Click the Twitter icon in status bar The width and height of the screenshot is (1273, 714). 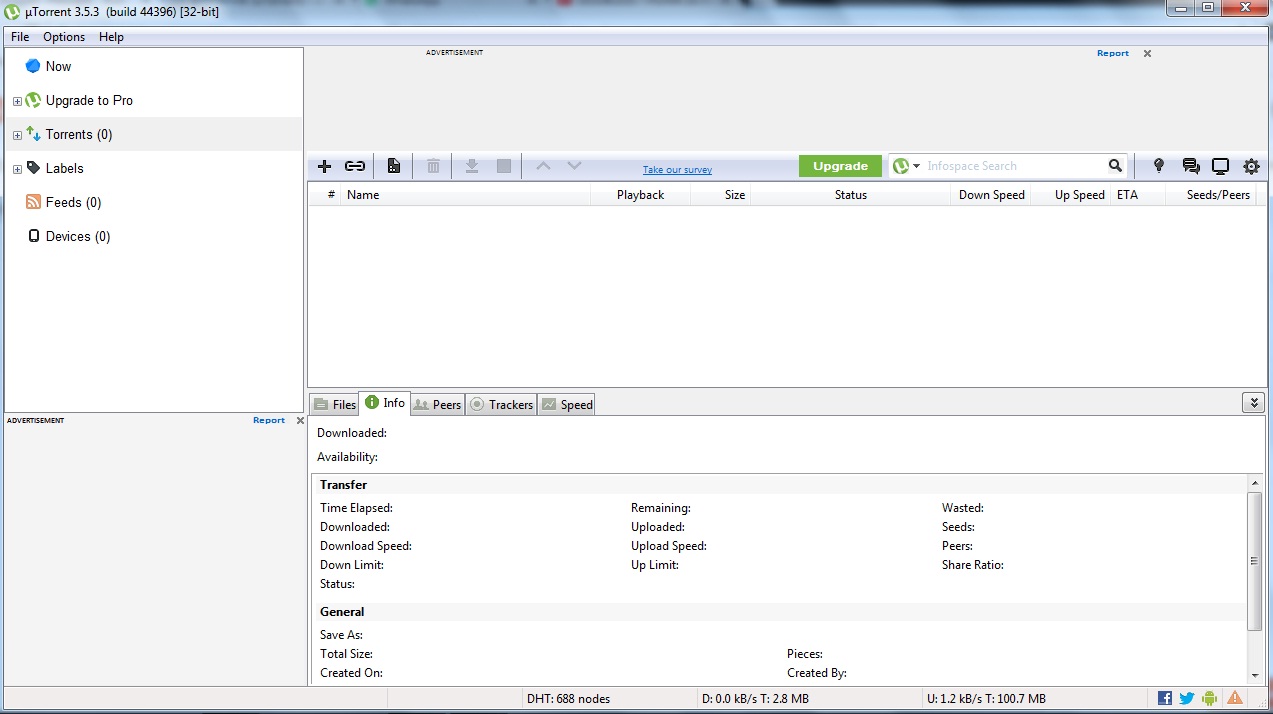click(x=1187, y=698)
